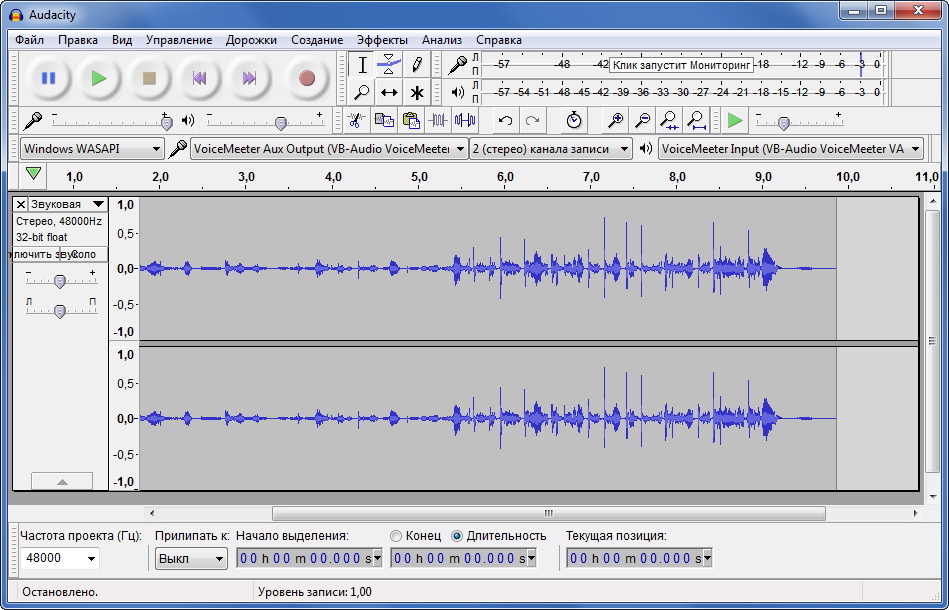Select the Draw pencil tool
Viewport: 949px width, 610px height.
[416, 65]
